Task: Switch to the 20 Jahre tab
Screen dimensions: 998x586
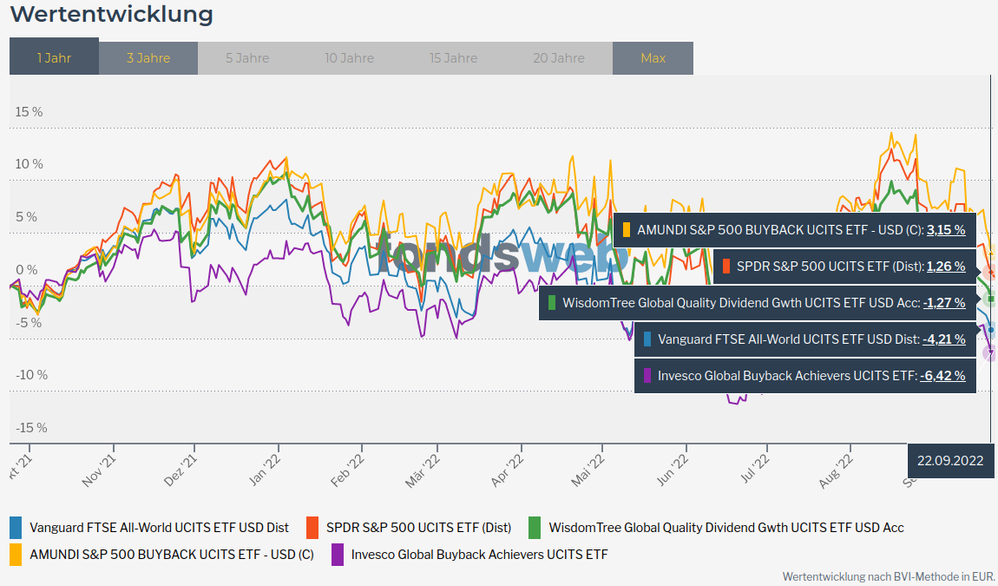Action: coord(559,57)
